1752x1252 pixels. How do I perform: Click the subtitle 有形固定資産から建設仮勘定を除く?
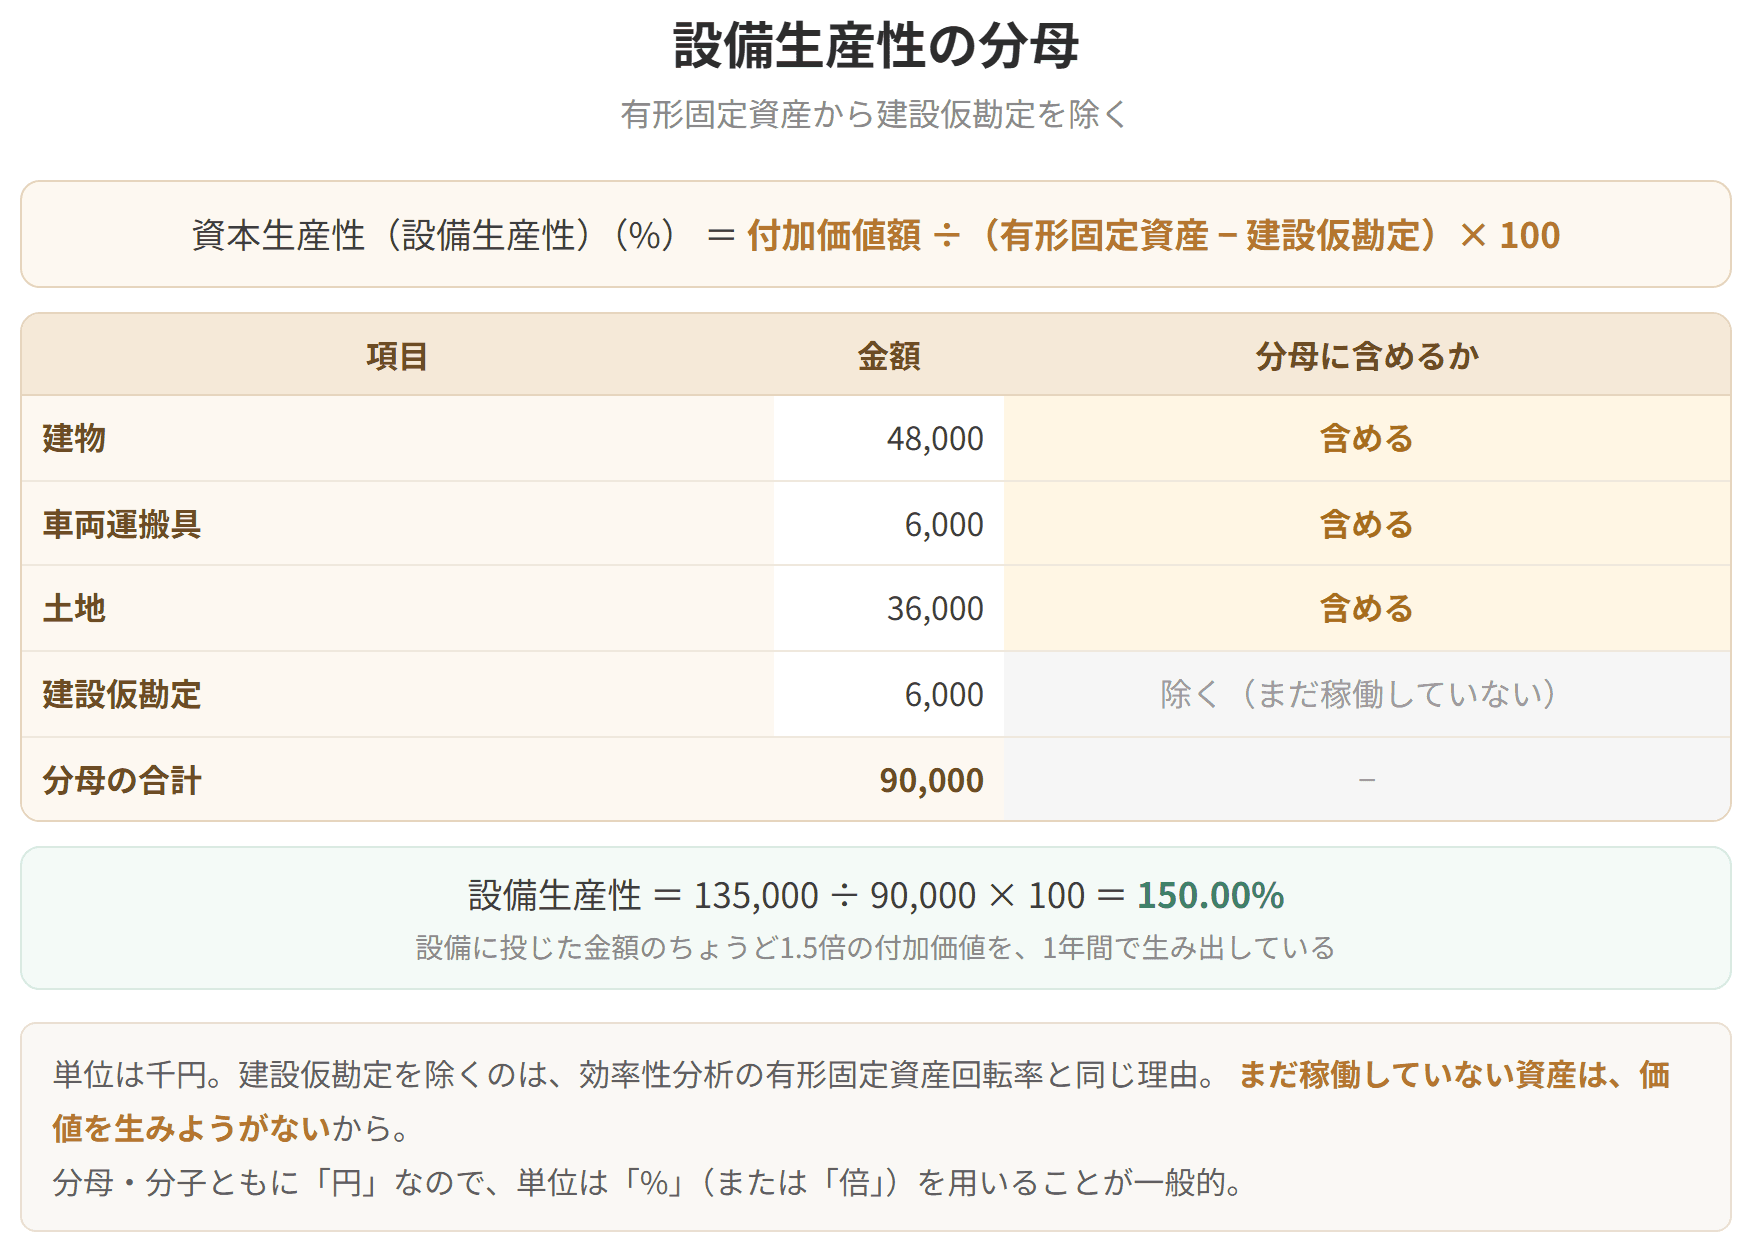click(875, 114)
